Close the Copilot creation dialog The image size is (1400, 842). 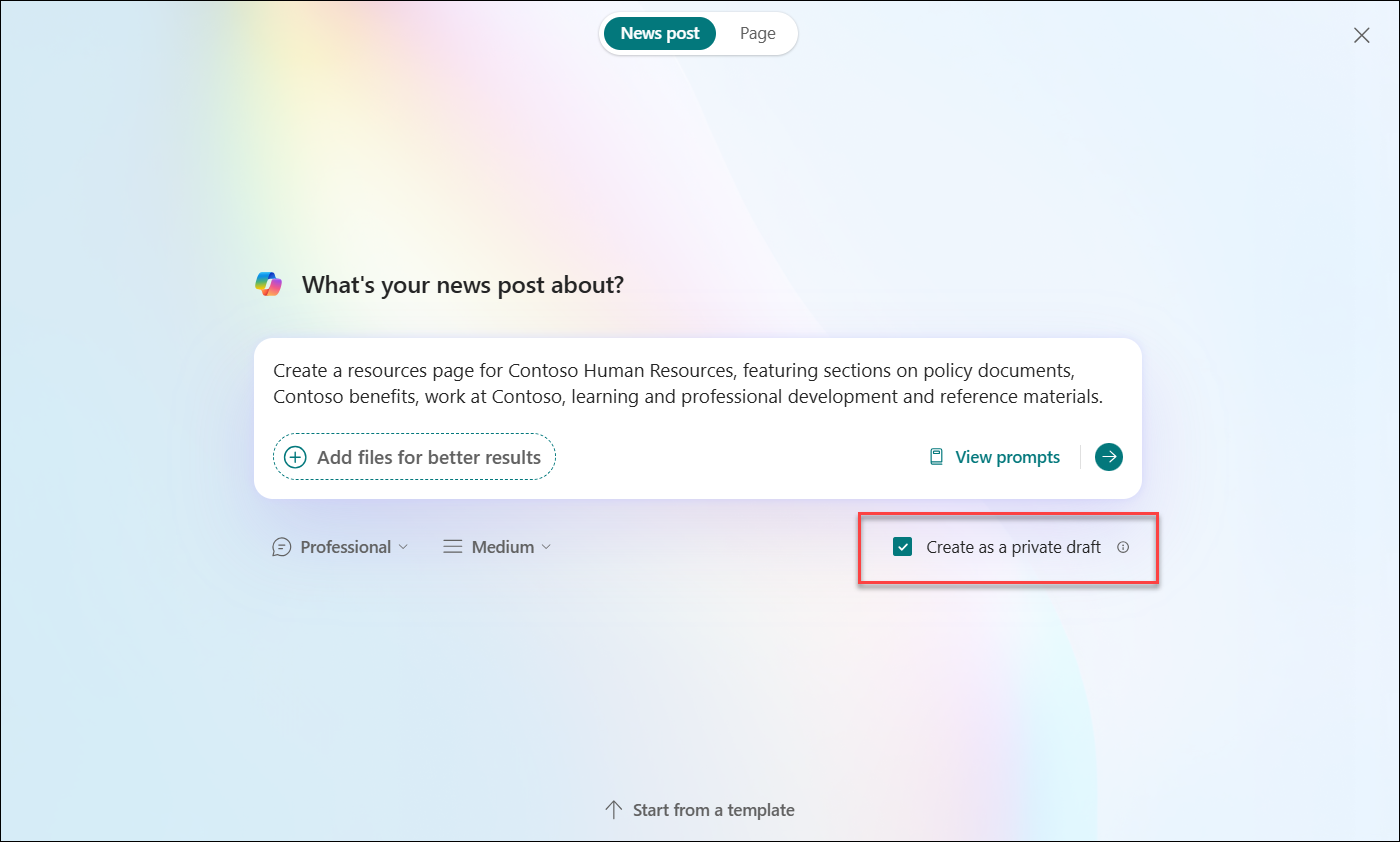pyautogui.click(x=1361, y=35)
